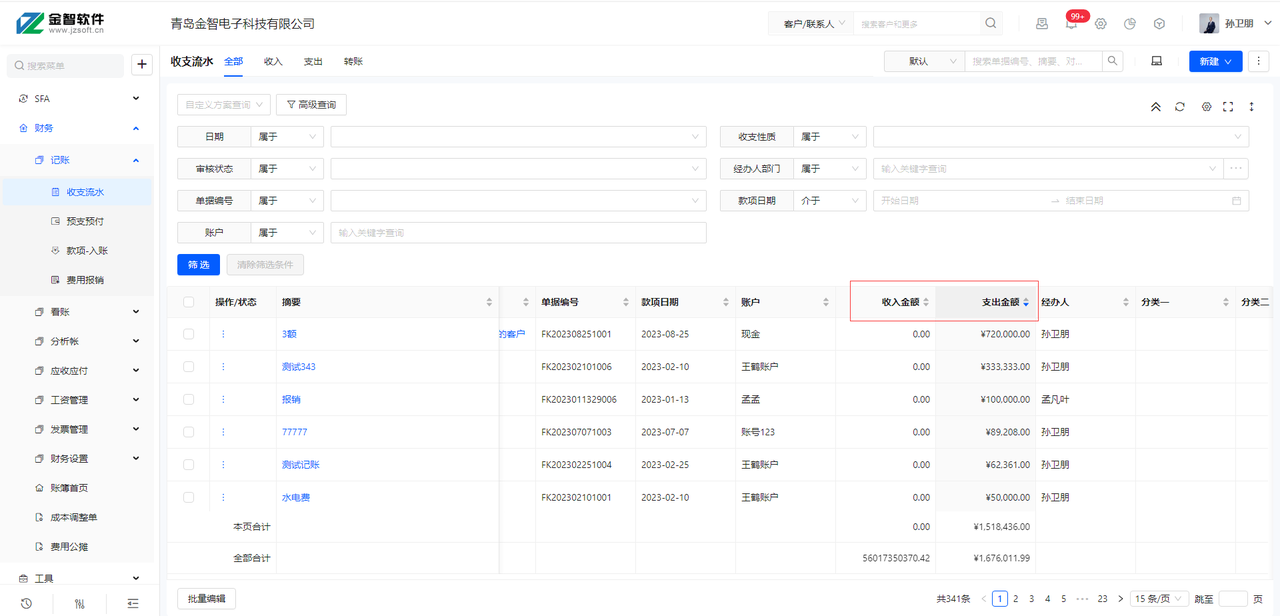Check the row for 测试记账

tap(189, 464)
